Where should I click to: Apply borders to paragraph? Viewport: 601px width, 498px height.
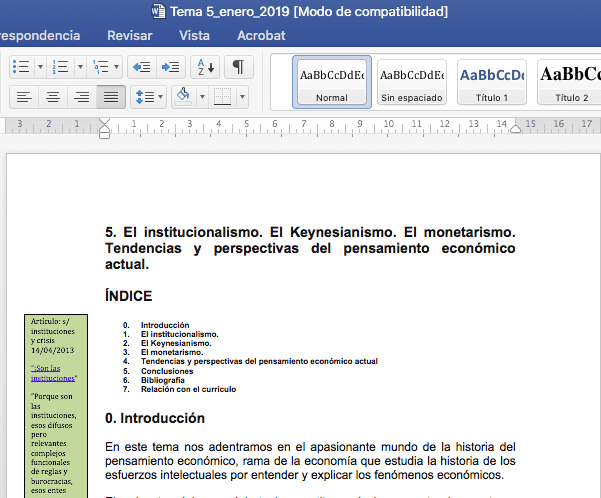tap(222, 97)
